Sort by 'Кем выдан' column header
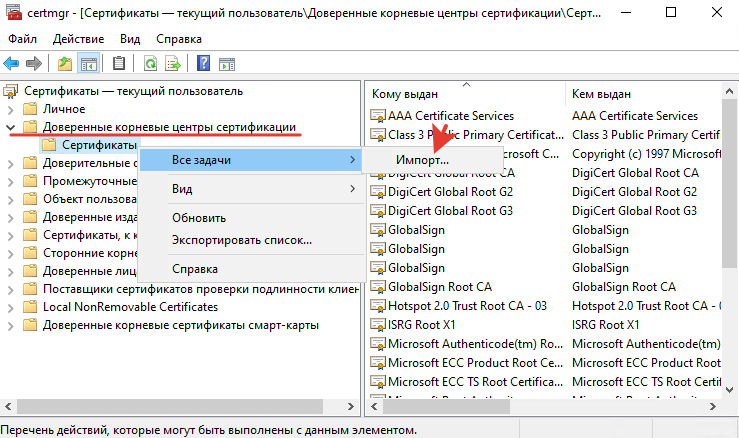The height and width of the screenshot is (438, 739). coord(643,94)
